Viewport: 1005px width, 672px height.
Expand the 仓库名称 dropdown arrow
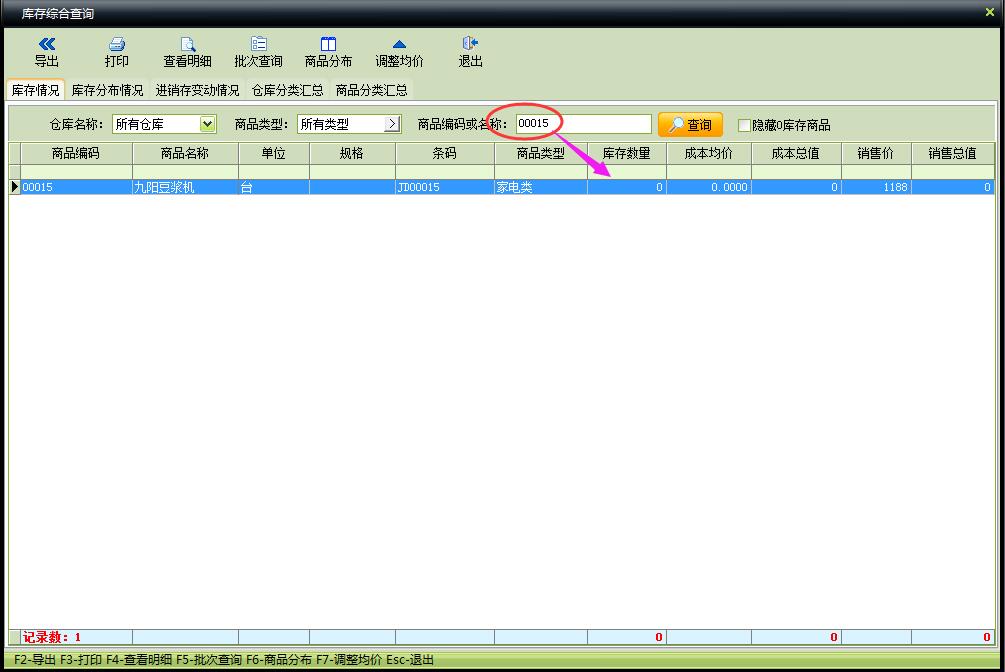208,124
